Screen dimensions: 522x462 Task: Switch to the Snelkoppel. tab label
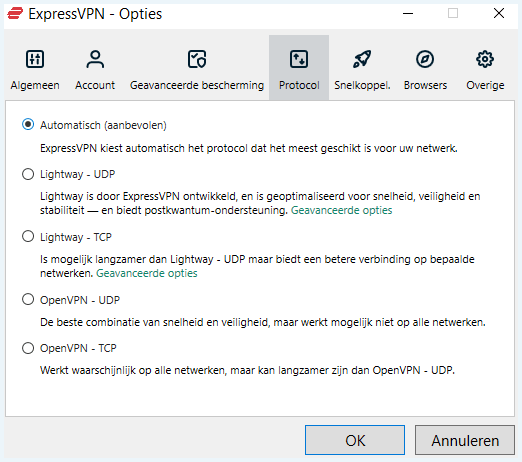click(x=362, y=85)
